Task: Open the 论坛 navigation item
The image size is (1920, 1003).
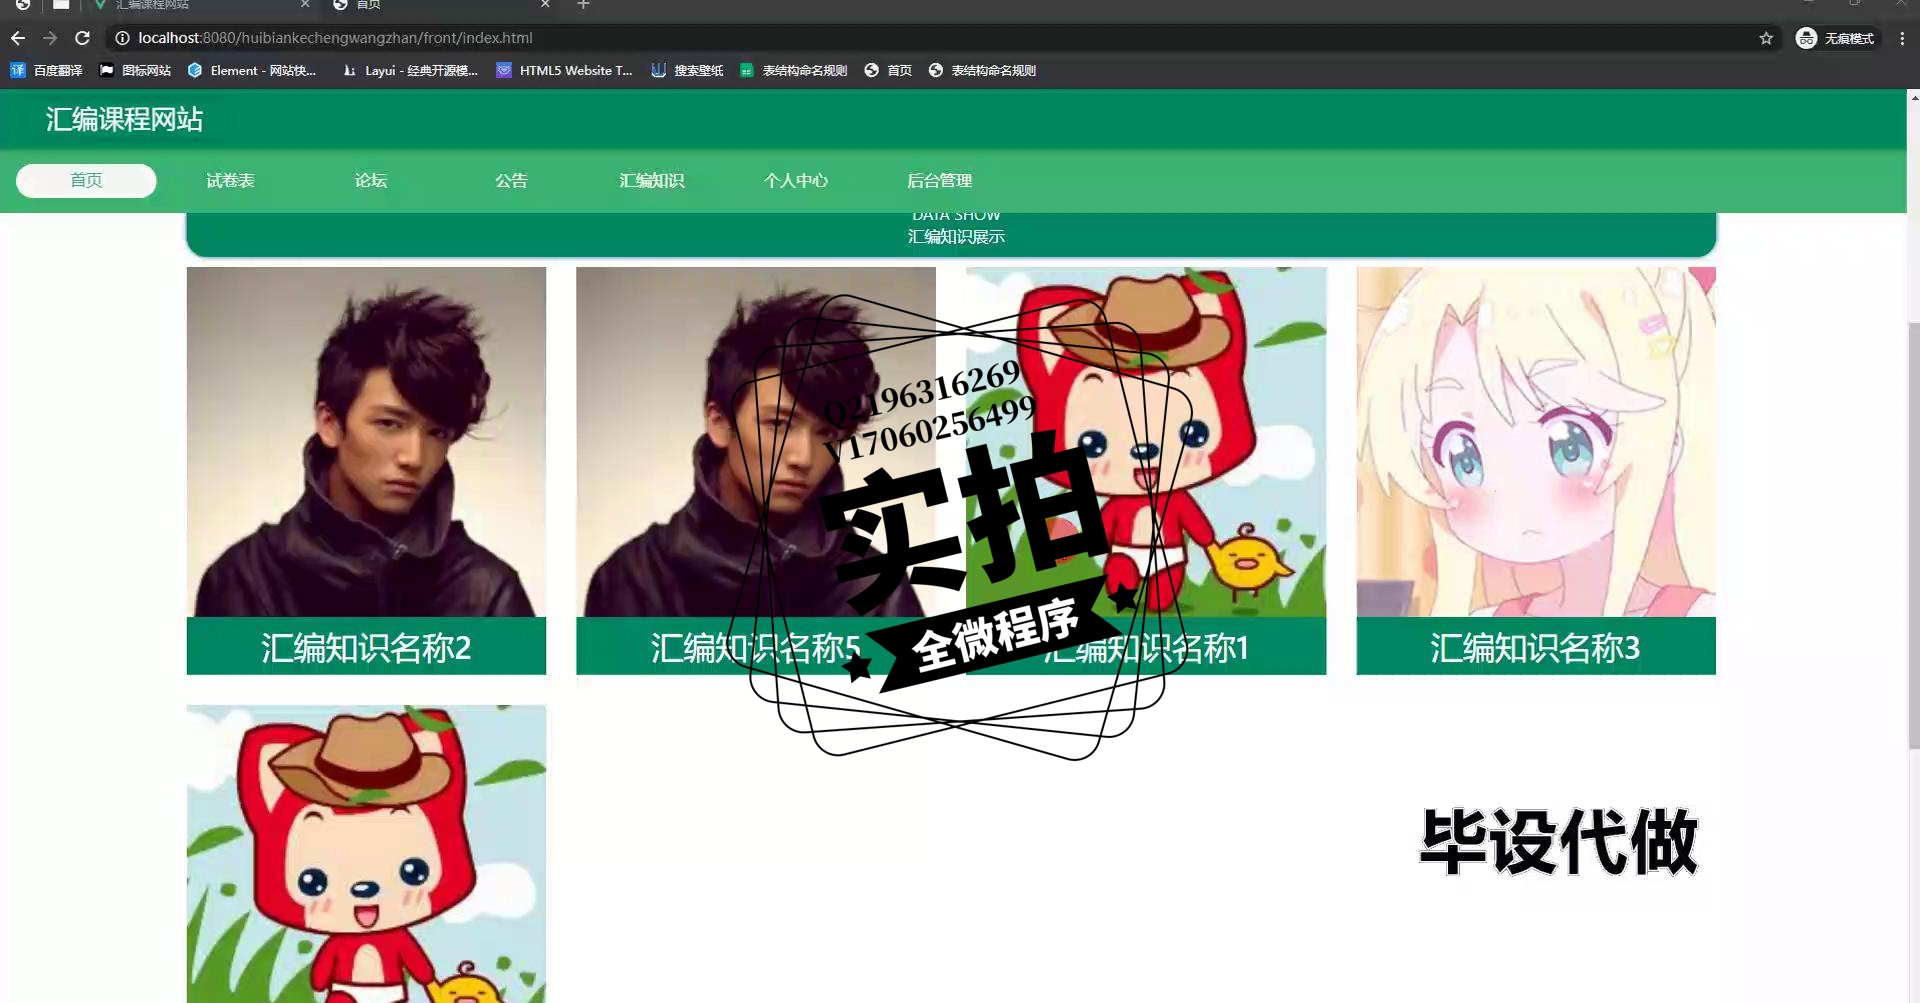Action: coord(371,180)
